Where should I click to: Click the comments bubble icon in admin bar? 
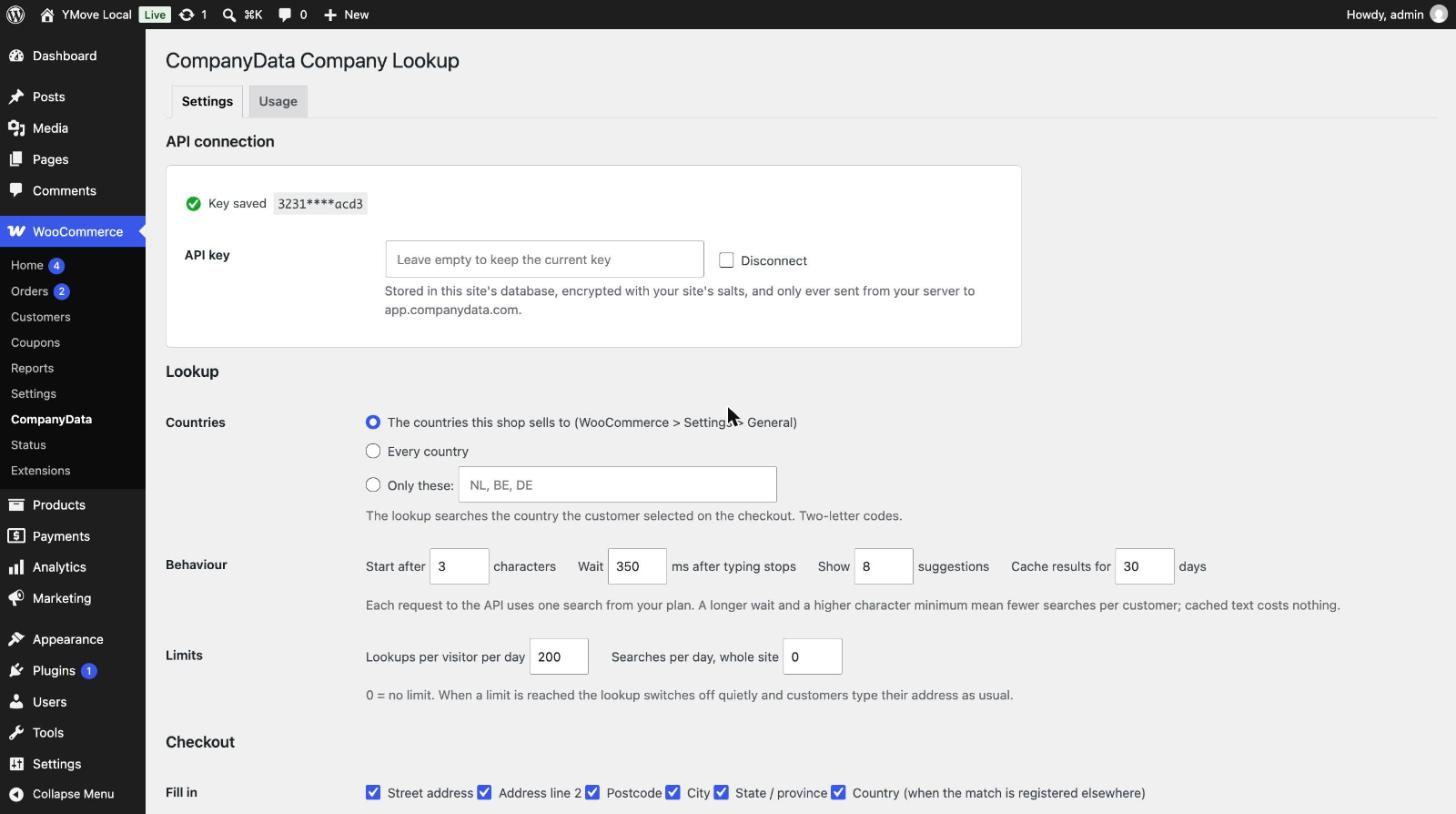pos(285,15)
